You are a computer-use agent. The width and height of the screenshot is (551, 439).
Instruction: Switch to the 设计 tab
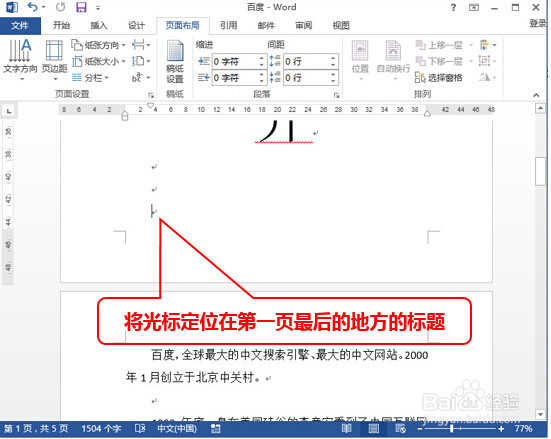coord(136,25)
